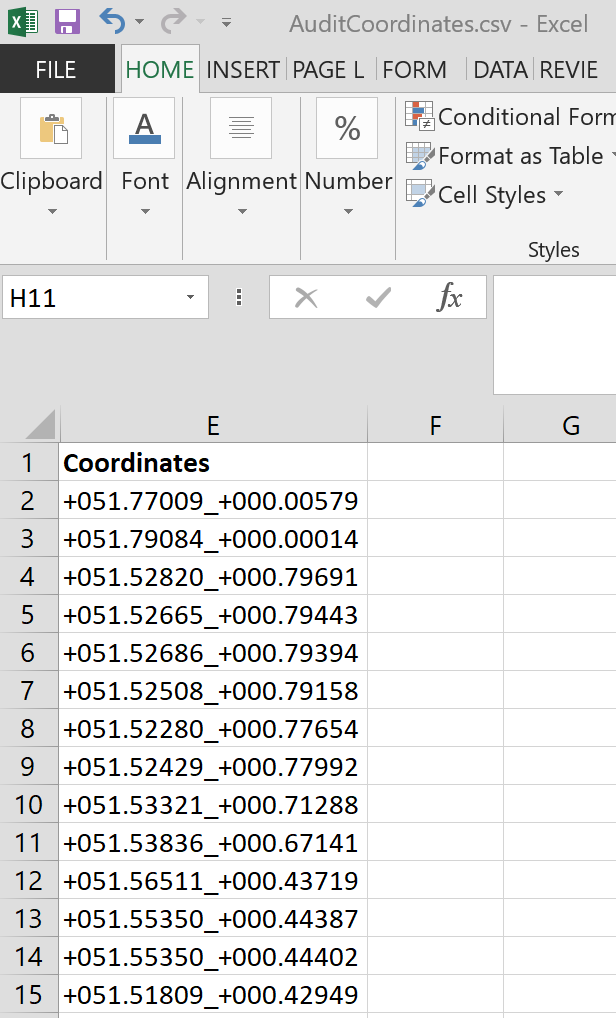Screen dimensions: 616x1018
Task: Click the Undo arrow icon
Action: click(111, 22)
